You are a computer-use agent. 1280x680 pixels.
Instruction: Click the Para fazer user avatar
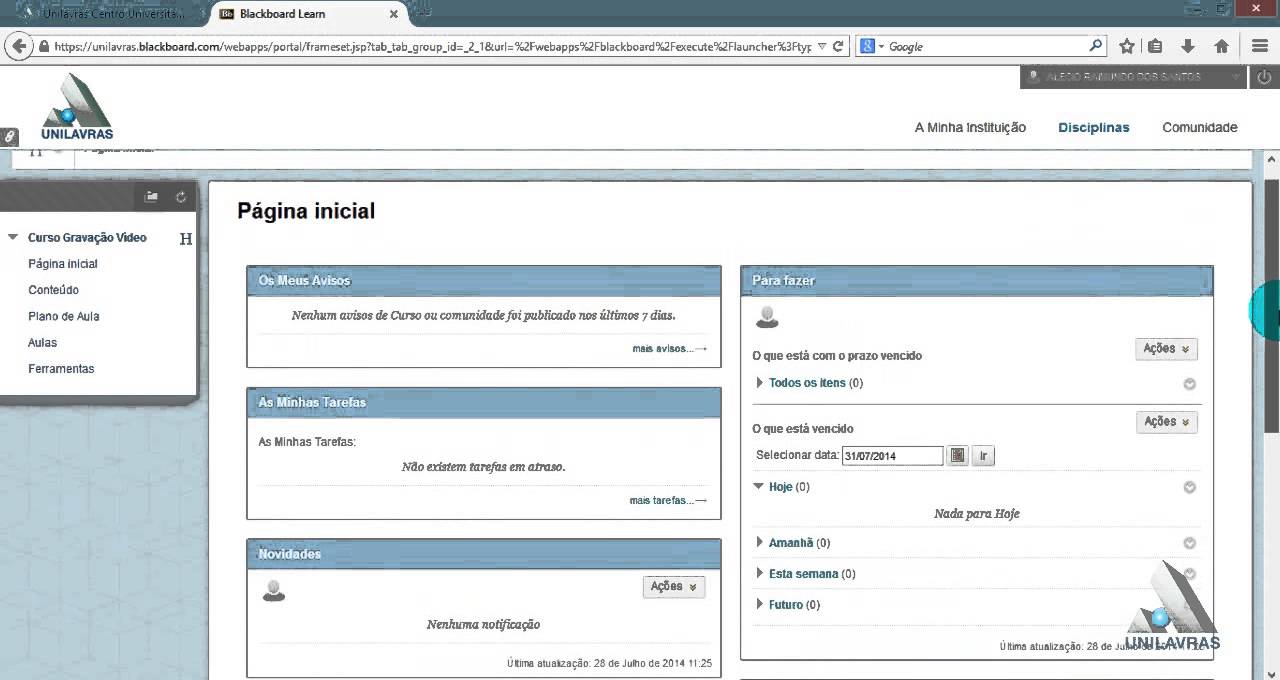pos(767,317)
